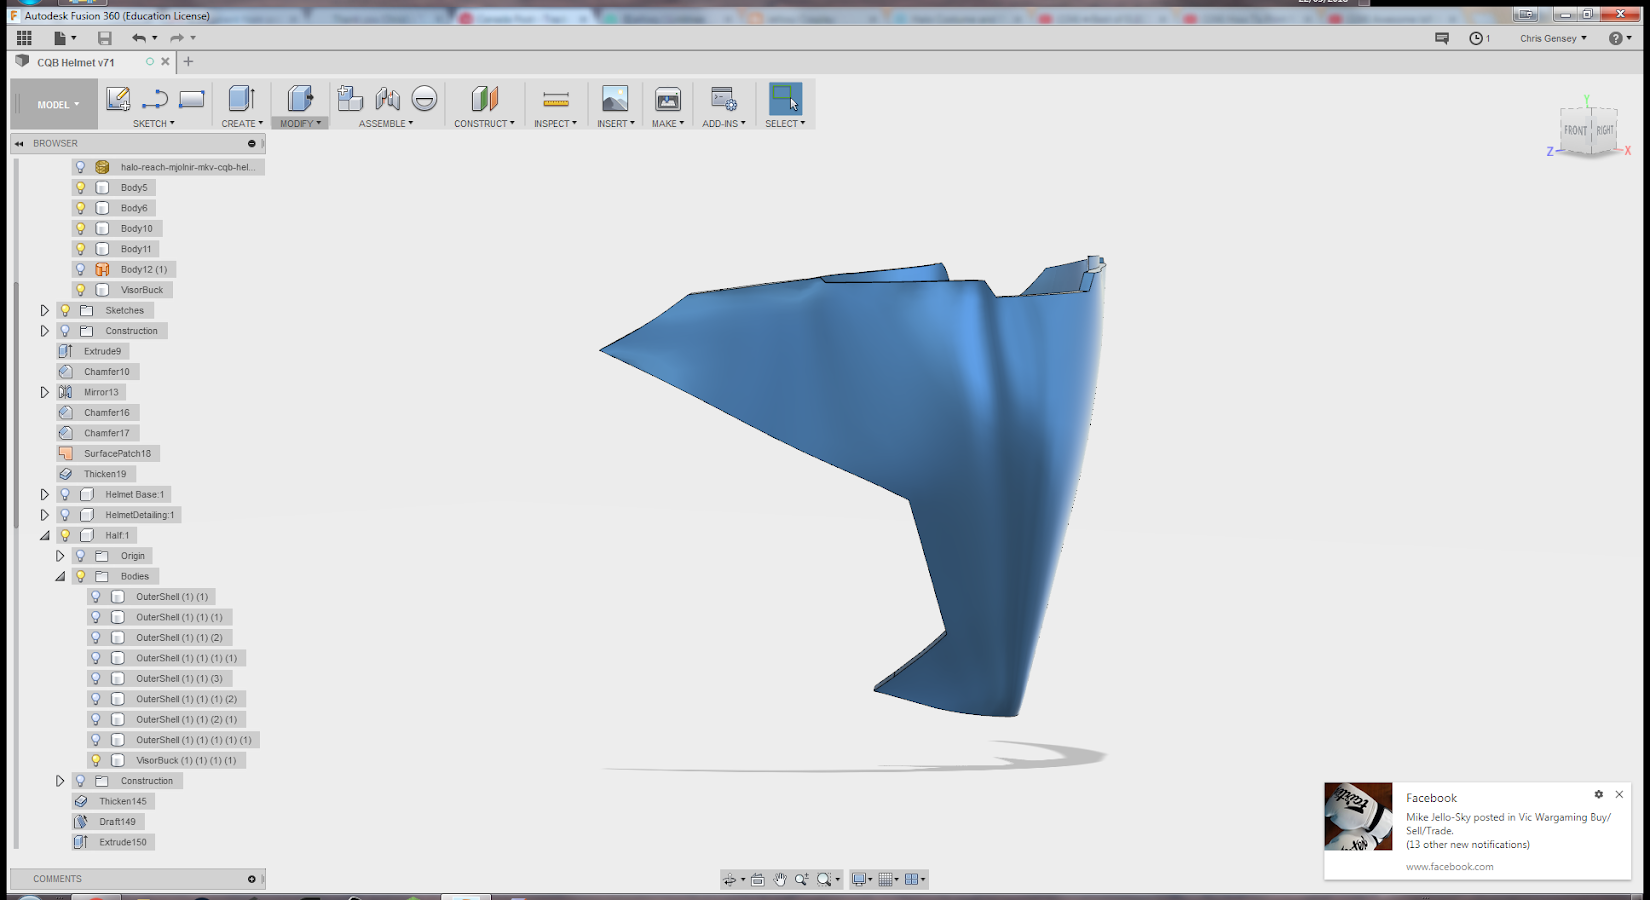The width and height of the screenshot is (1650, 900).
Task: Click the Create Sketch icon in toolbar
Action: (118, 99)
